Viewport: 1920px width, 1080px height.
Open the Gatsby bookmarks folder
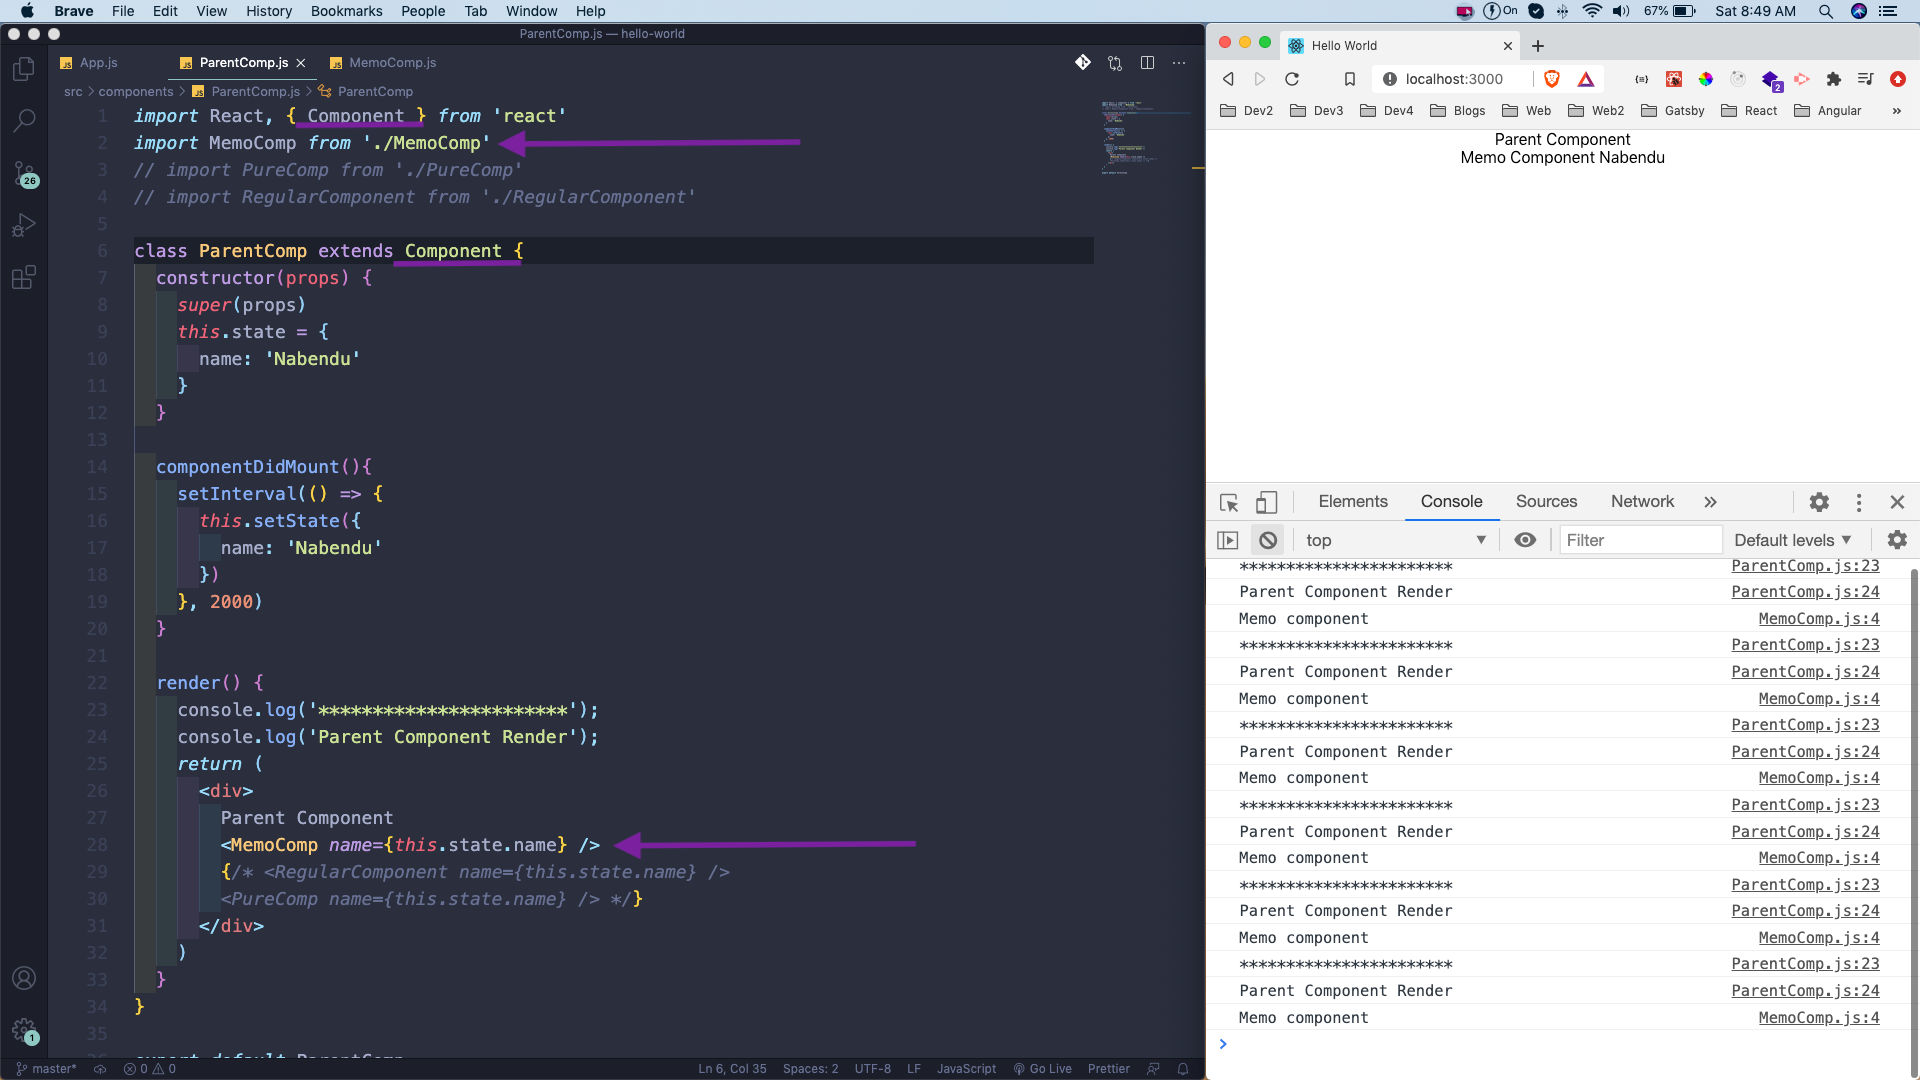pos(1673,111)
